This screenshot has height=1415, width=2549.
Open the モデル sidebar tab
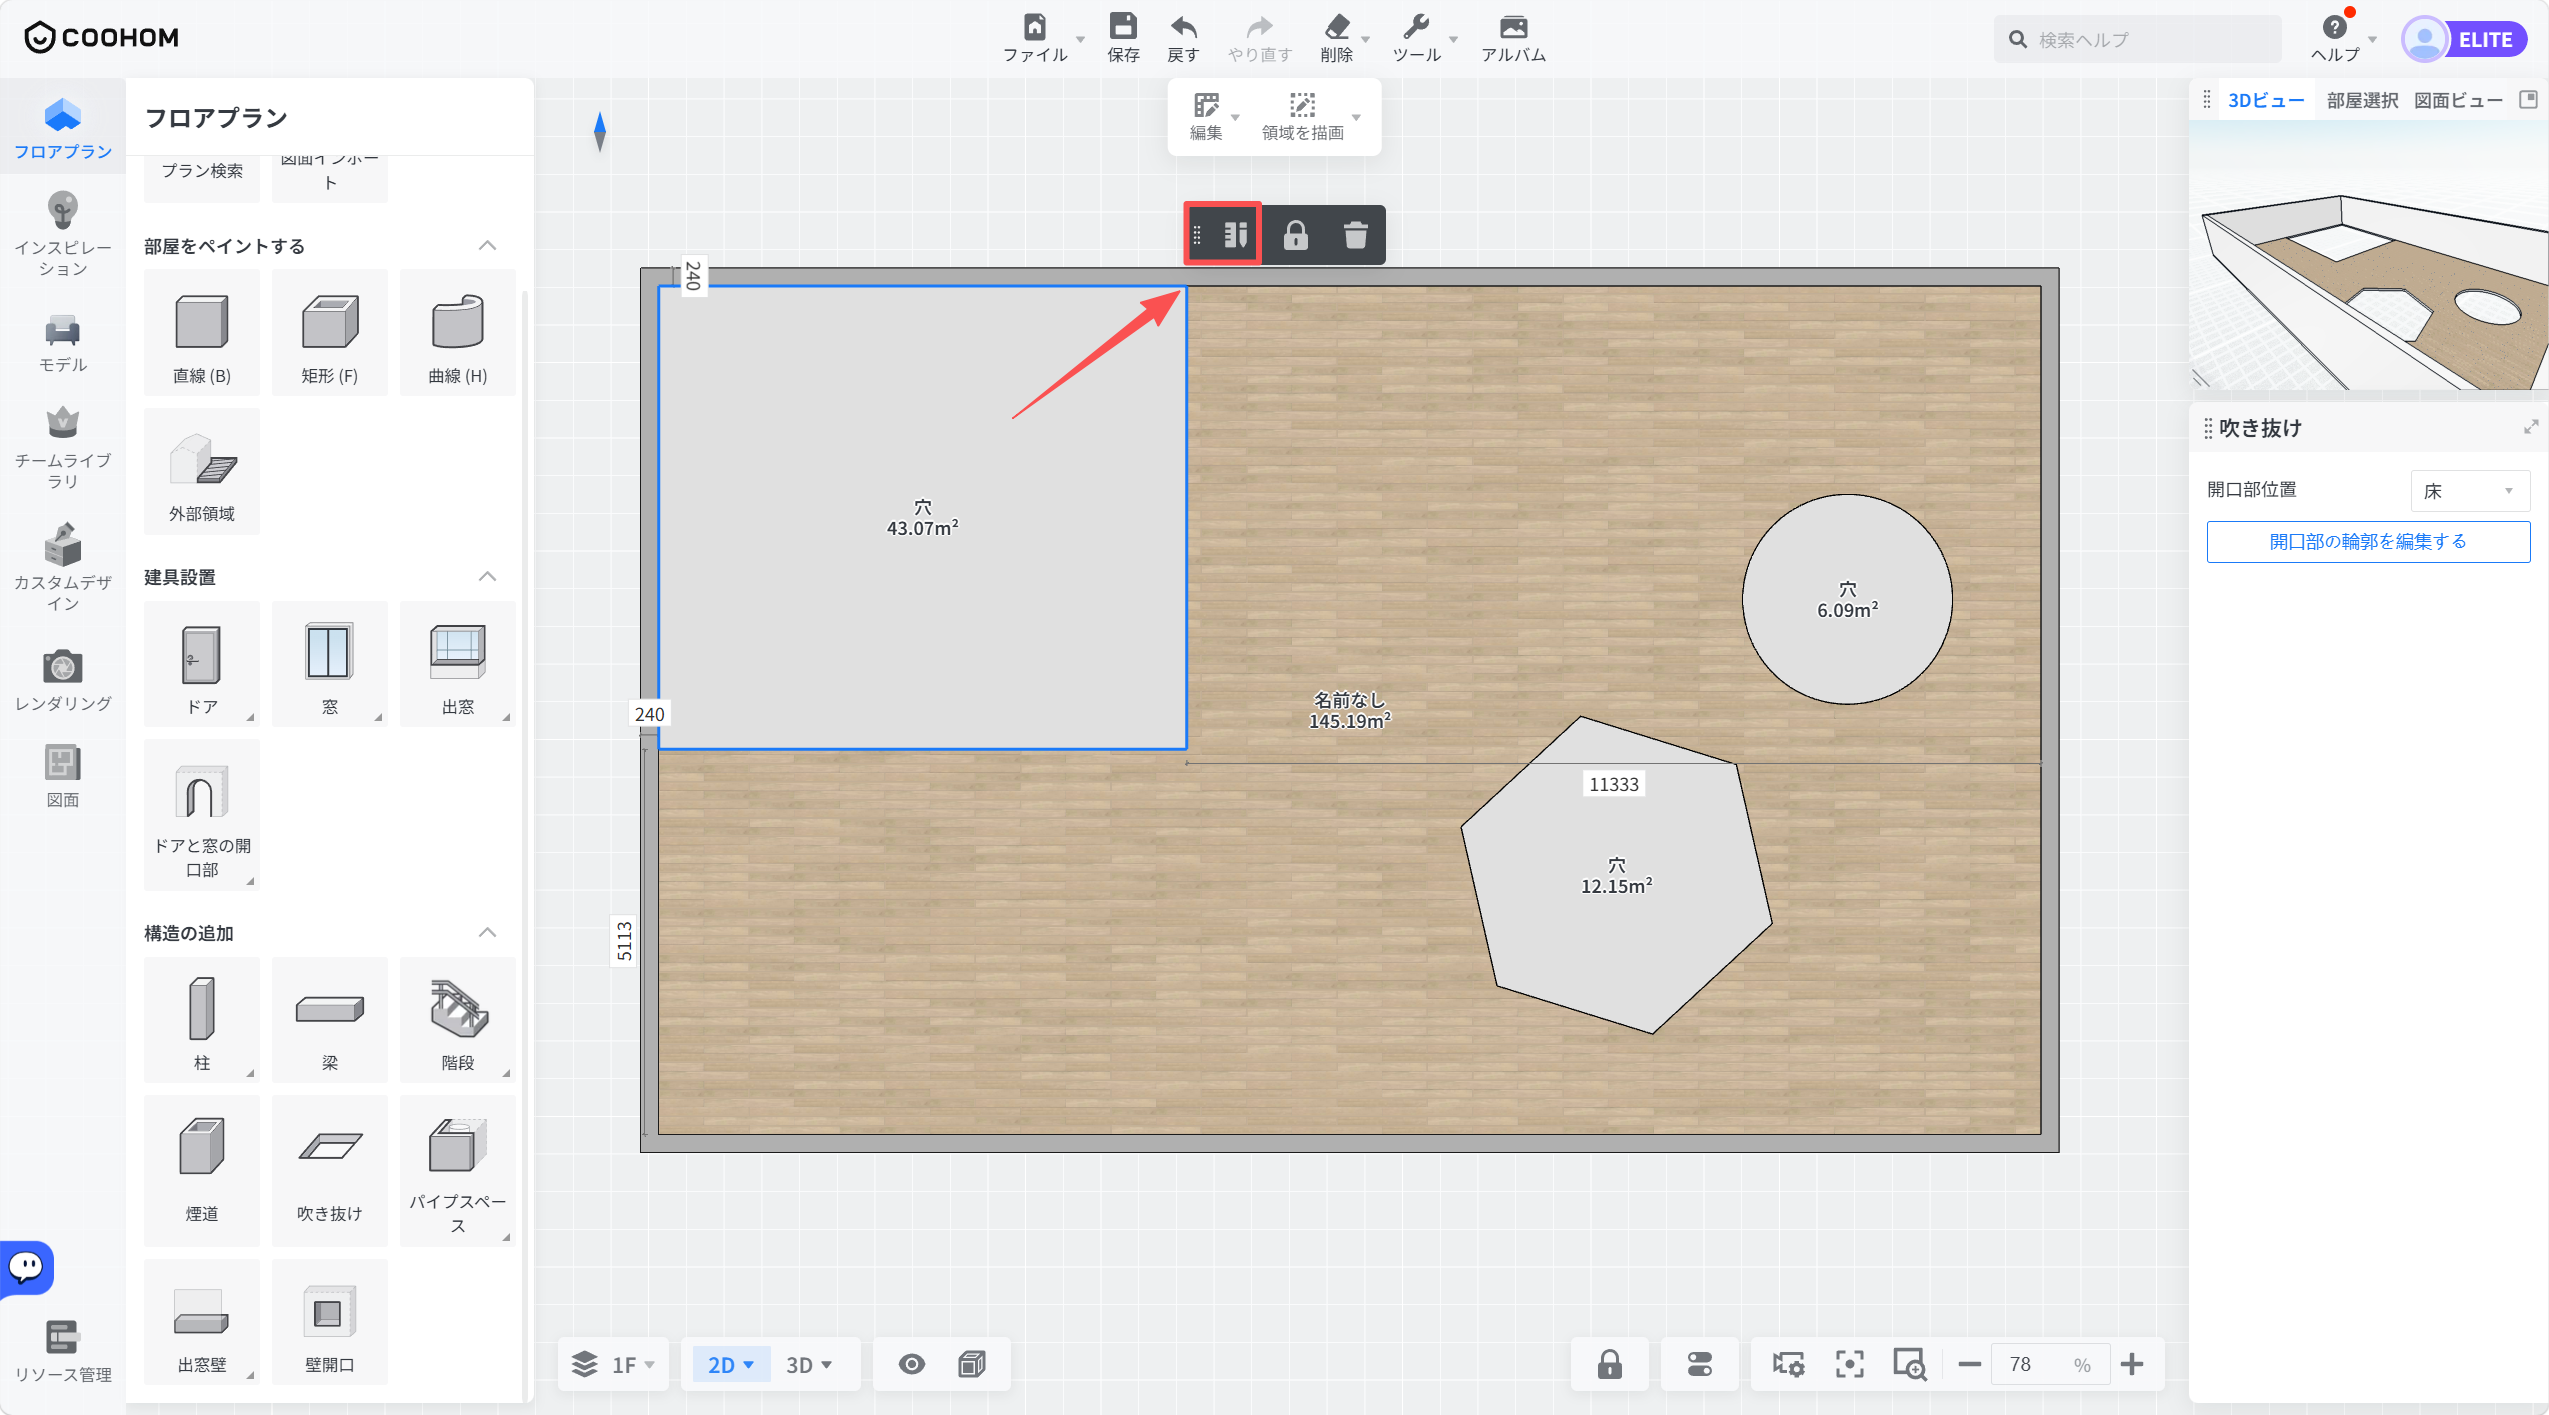63,344
